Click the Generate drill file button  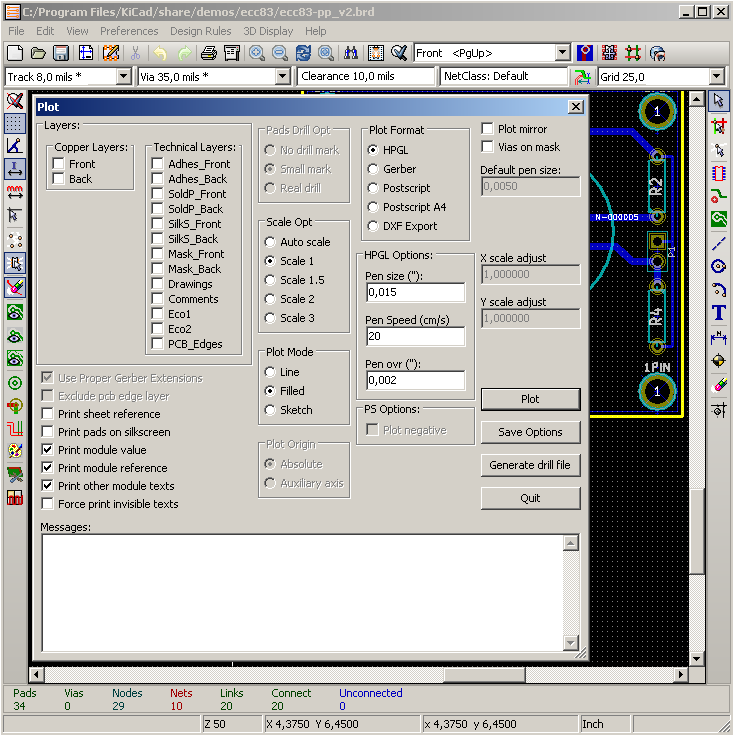[x=530, y=465]
